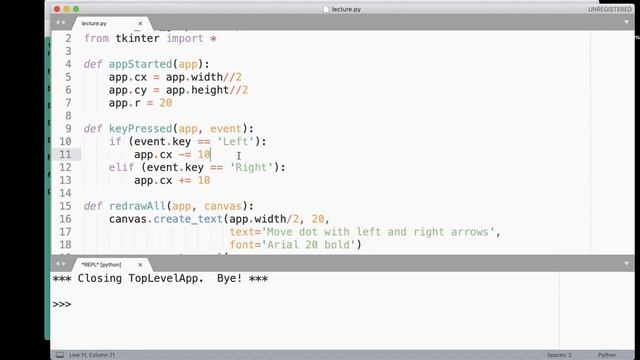The image size is (640, 360).
Task: Click the 'Arial 20 bold' font string
Action: click(x=308, y=245)
